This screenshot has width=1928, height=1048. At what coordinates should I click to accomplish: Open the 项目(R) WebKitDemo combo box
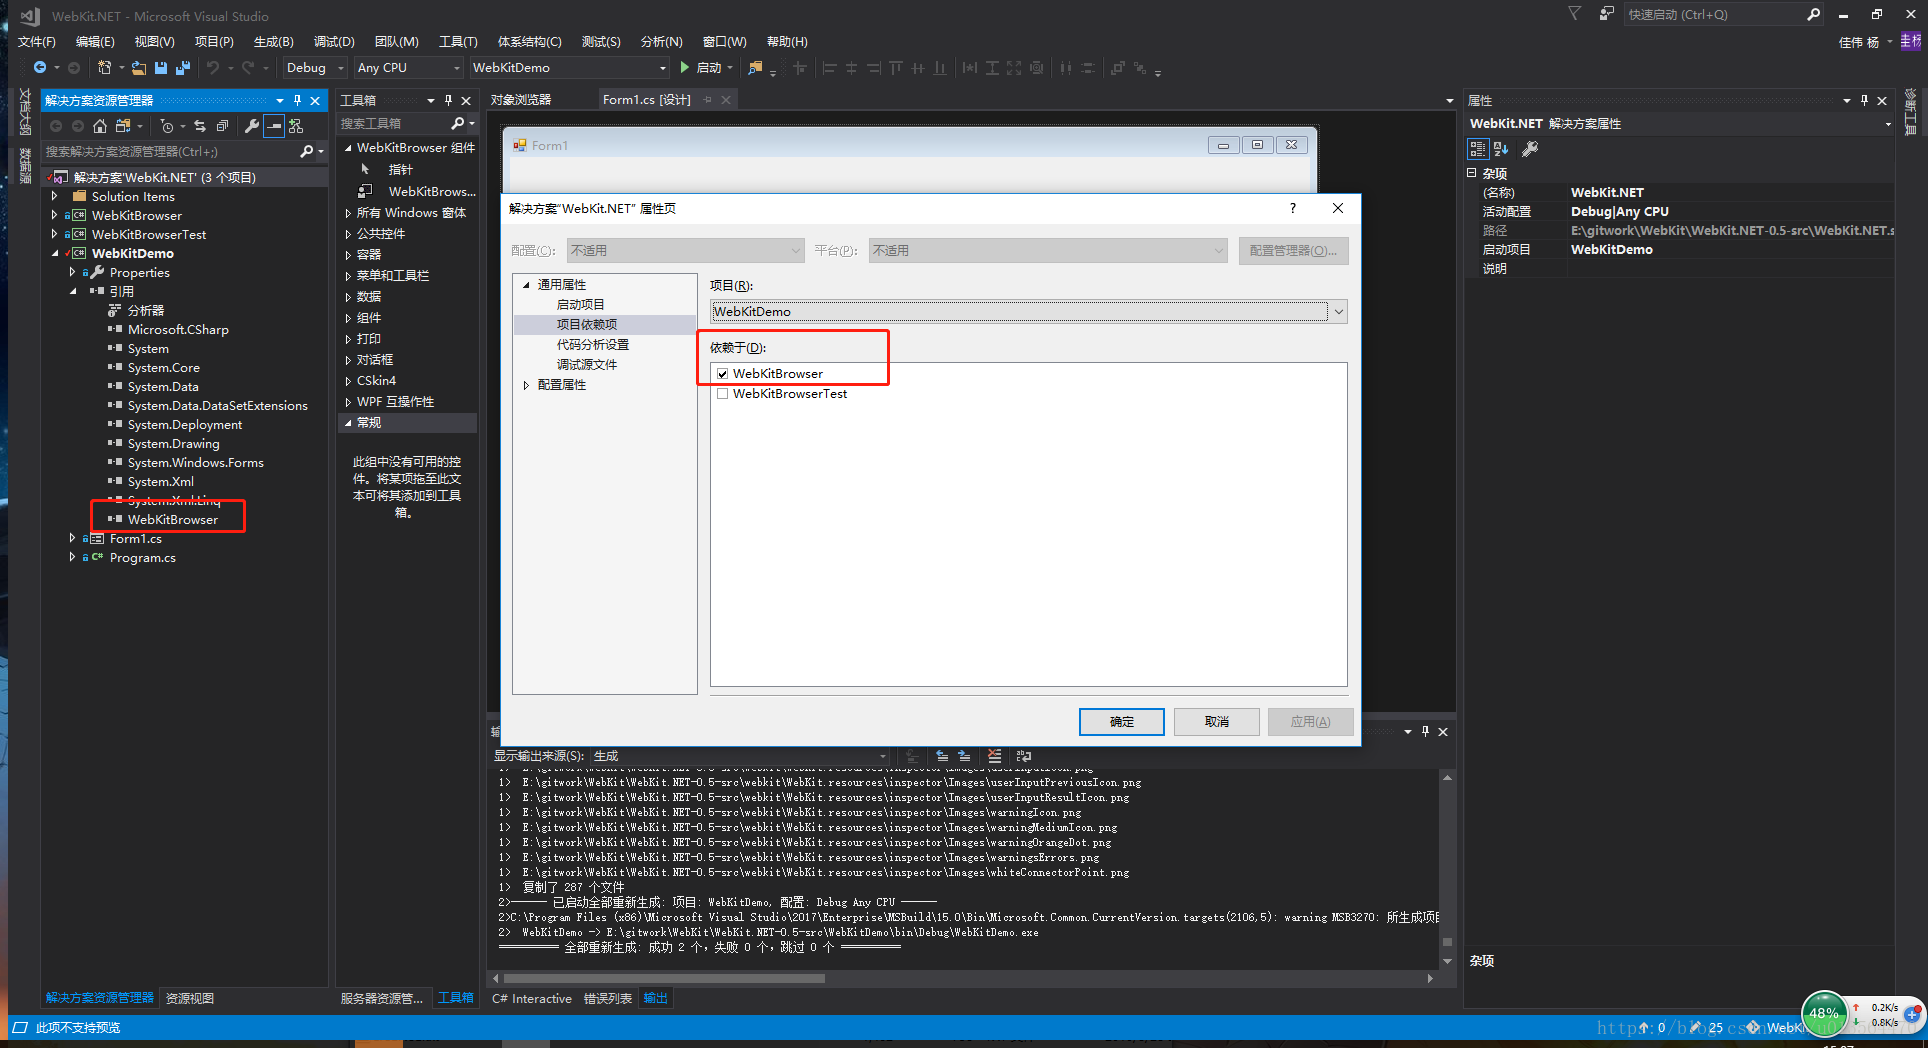pos(1029,311)
